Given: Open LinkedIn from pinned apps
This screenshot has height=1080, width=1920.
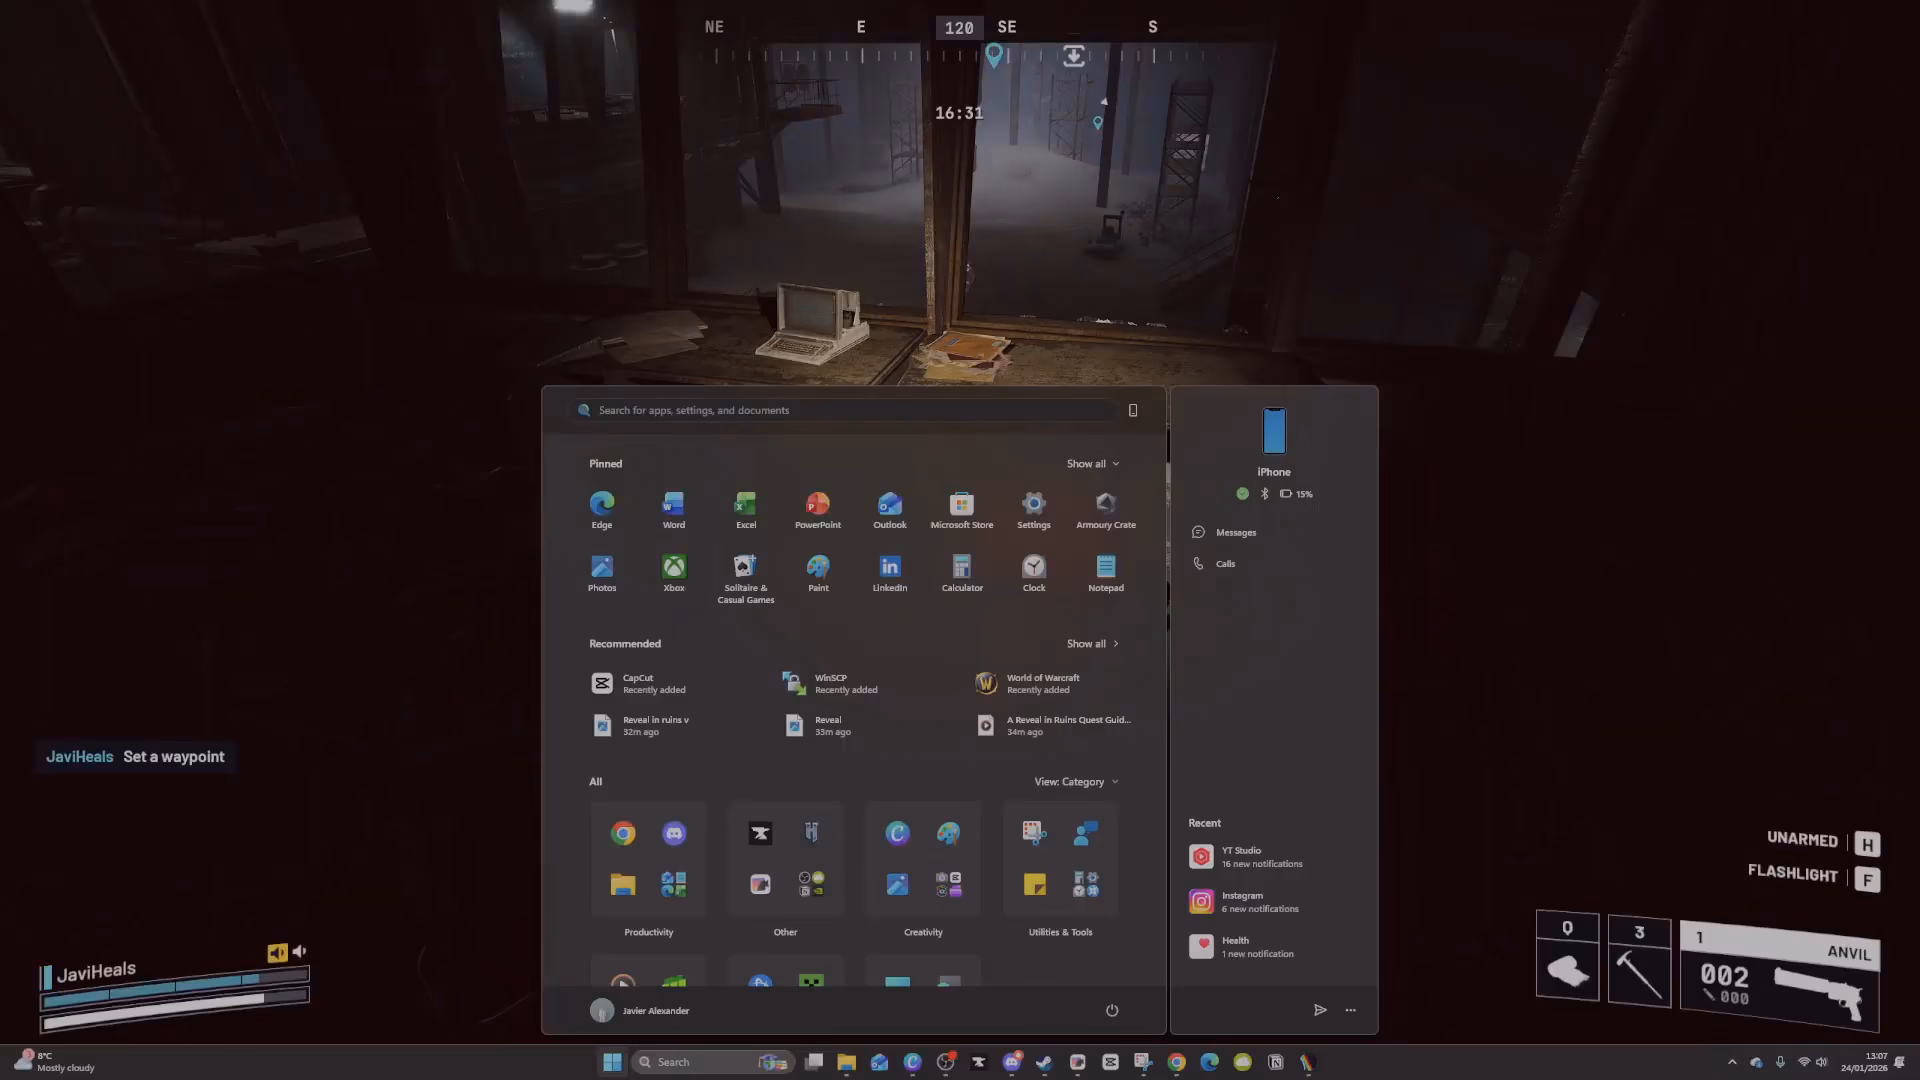Looking at the screenshot, I should tap(889, 574).
